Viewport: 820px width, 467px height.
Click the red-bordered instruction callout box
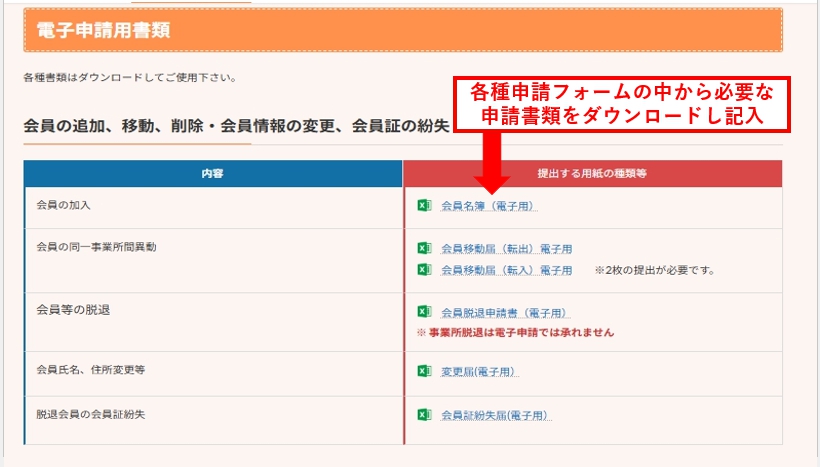[x=623, y=104]
